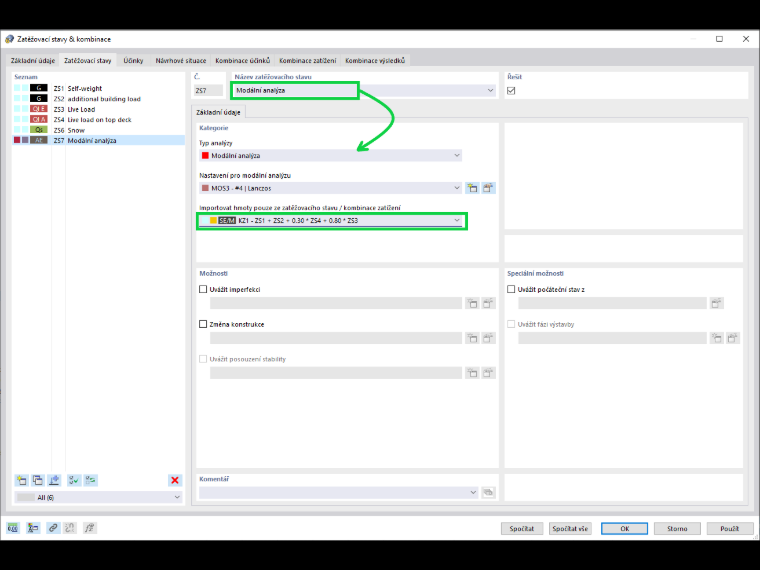760x570 pixels.
Task: Click the G color tag of ZS1 Self-weight
Action: pos(39,88)
